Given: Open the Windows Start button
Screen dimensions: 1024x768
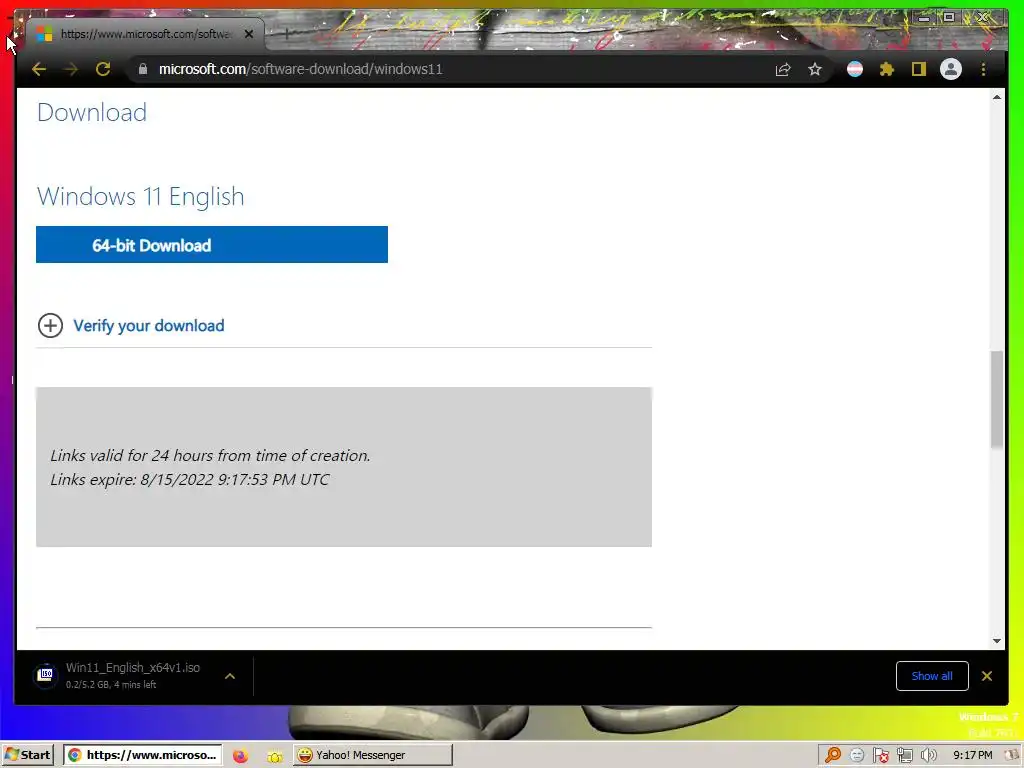Looking at the screenshot, I should tap(27, 755).
